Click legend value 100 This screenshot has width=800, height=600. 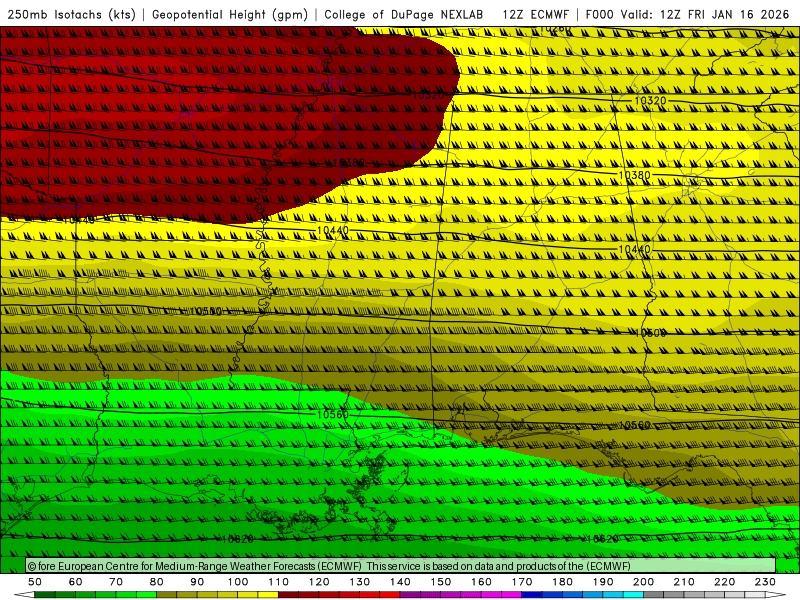click(x=238, y=582)
